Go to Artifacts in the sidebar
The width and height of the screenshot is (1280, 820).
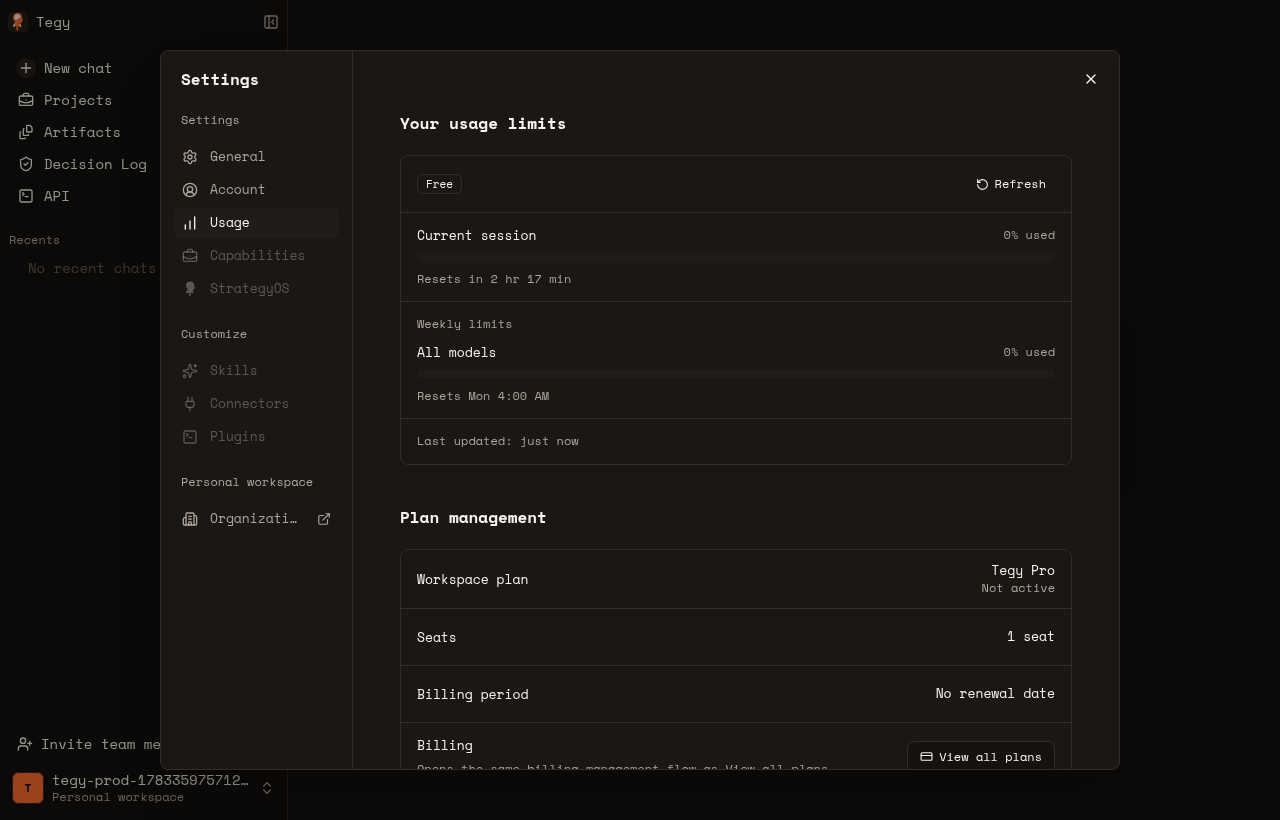click(x=82, y=132)
